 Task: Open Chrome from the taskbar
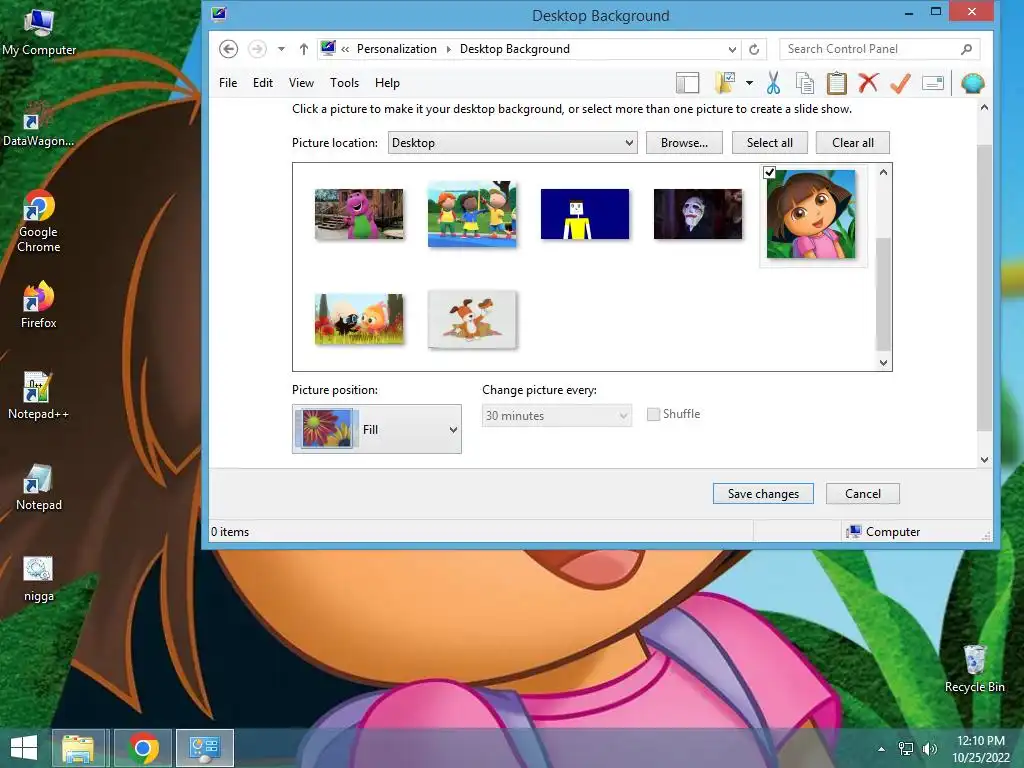point(143,748)
